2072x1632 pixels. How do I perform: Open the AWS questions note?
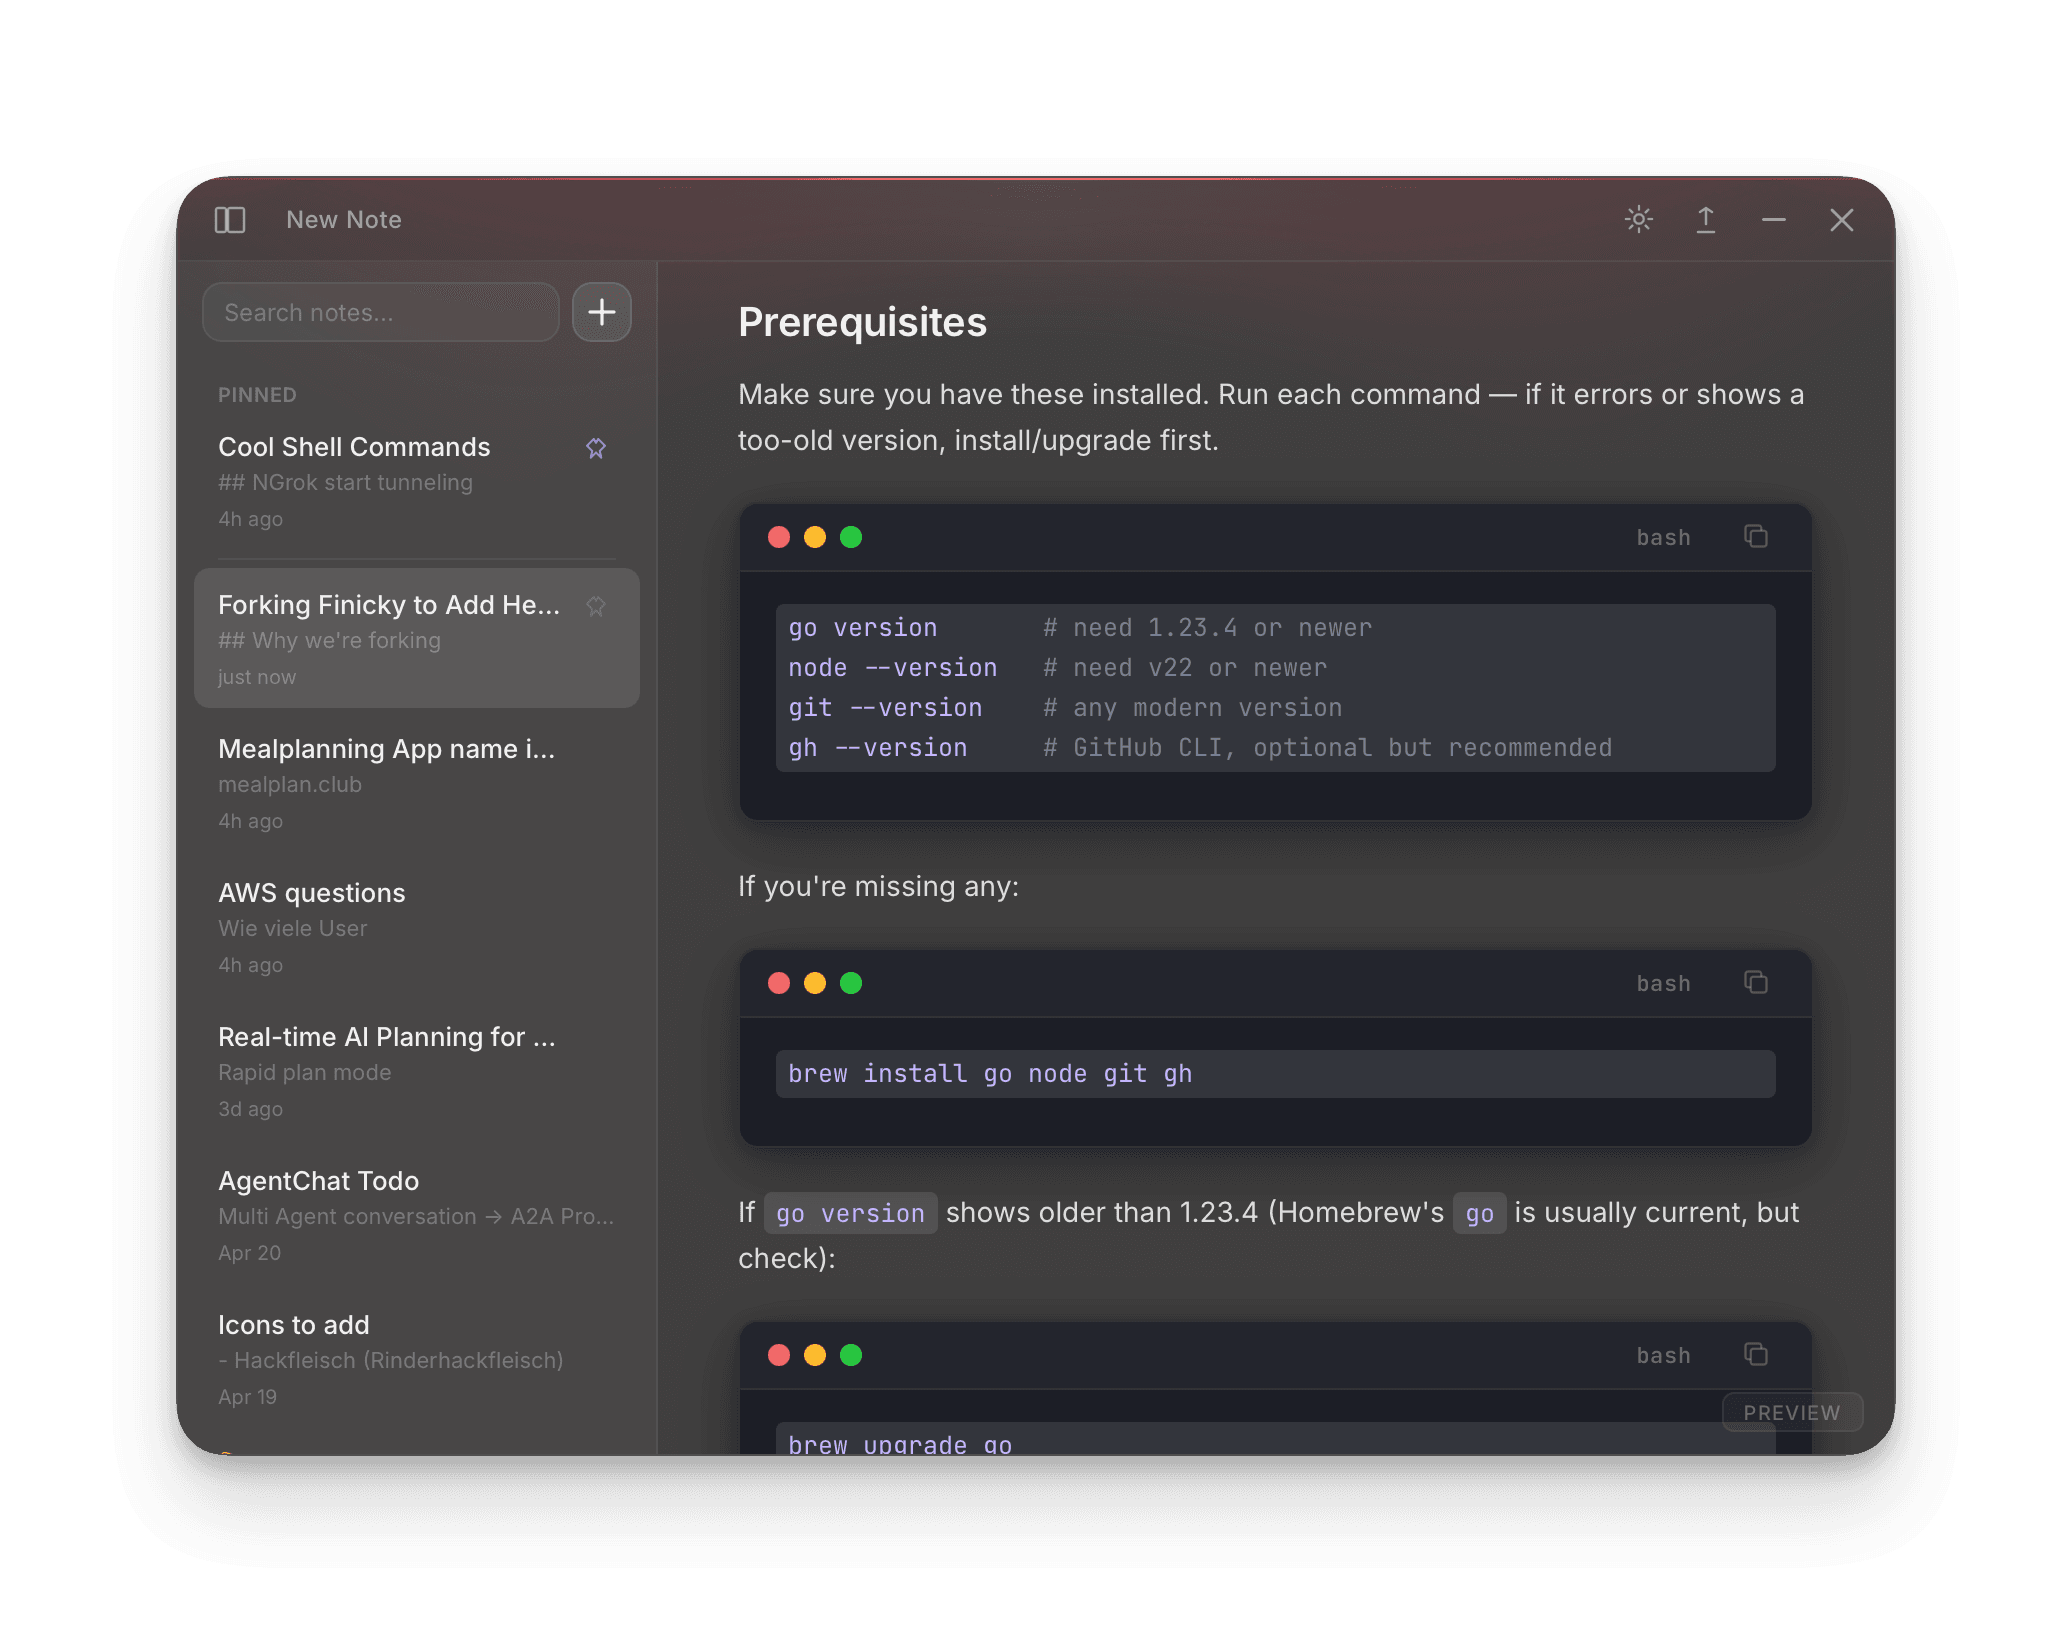point(312,893)
